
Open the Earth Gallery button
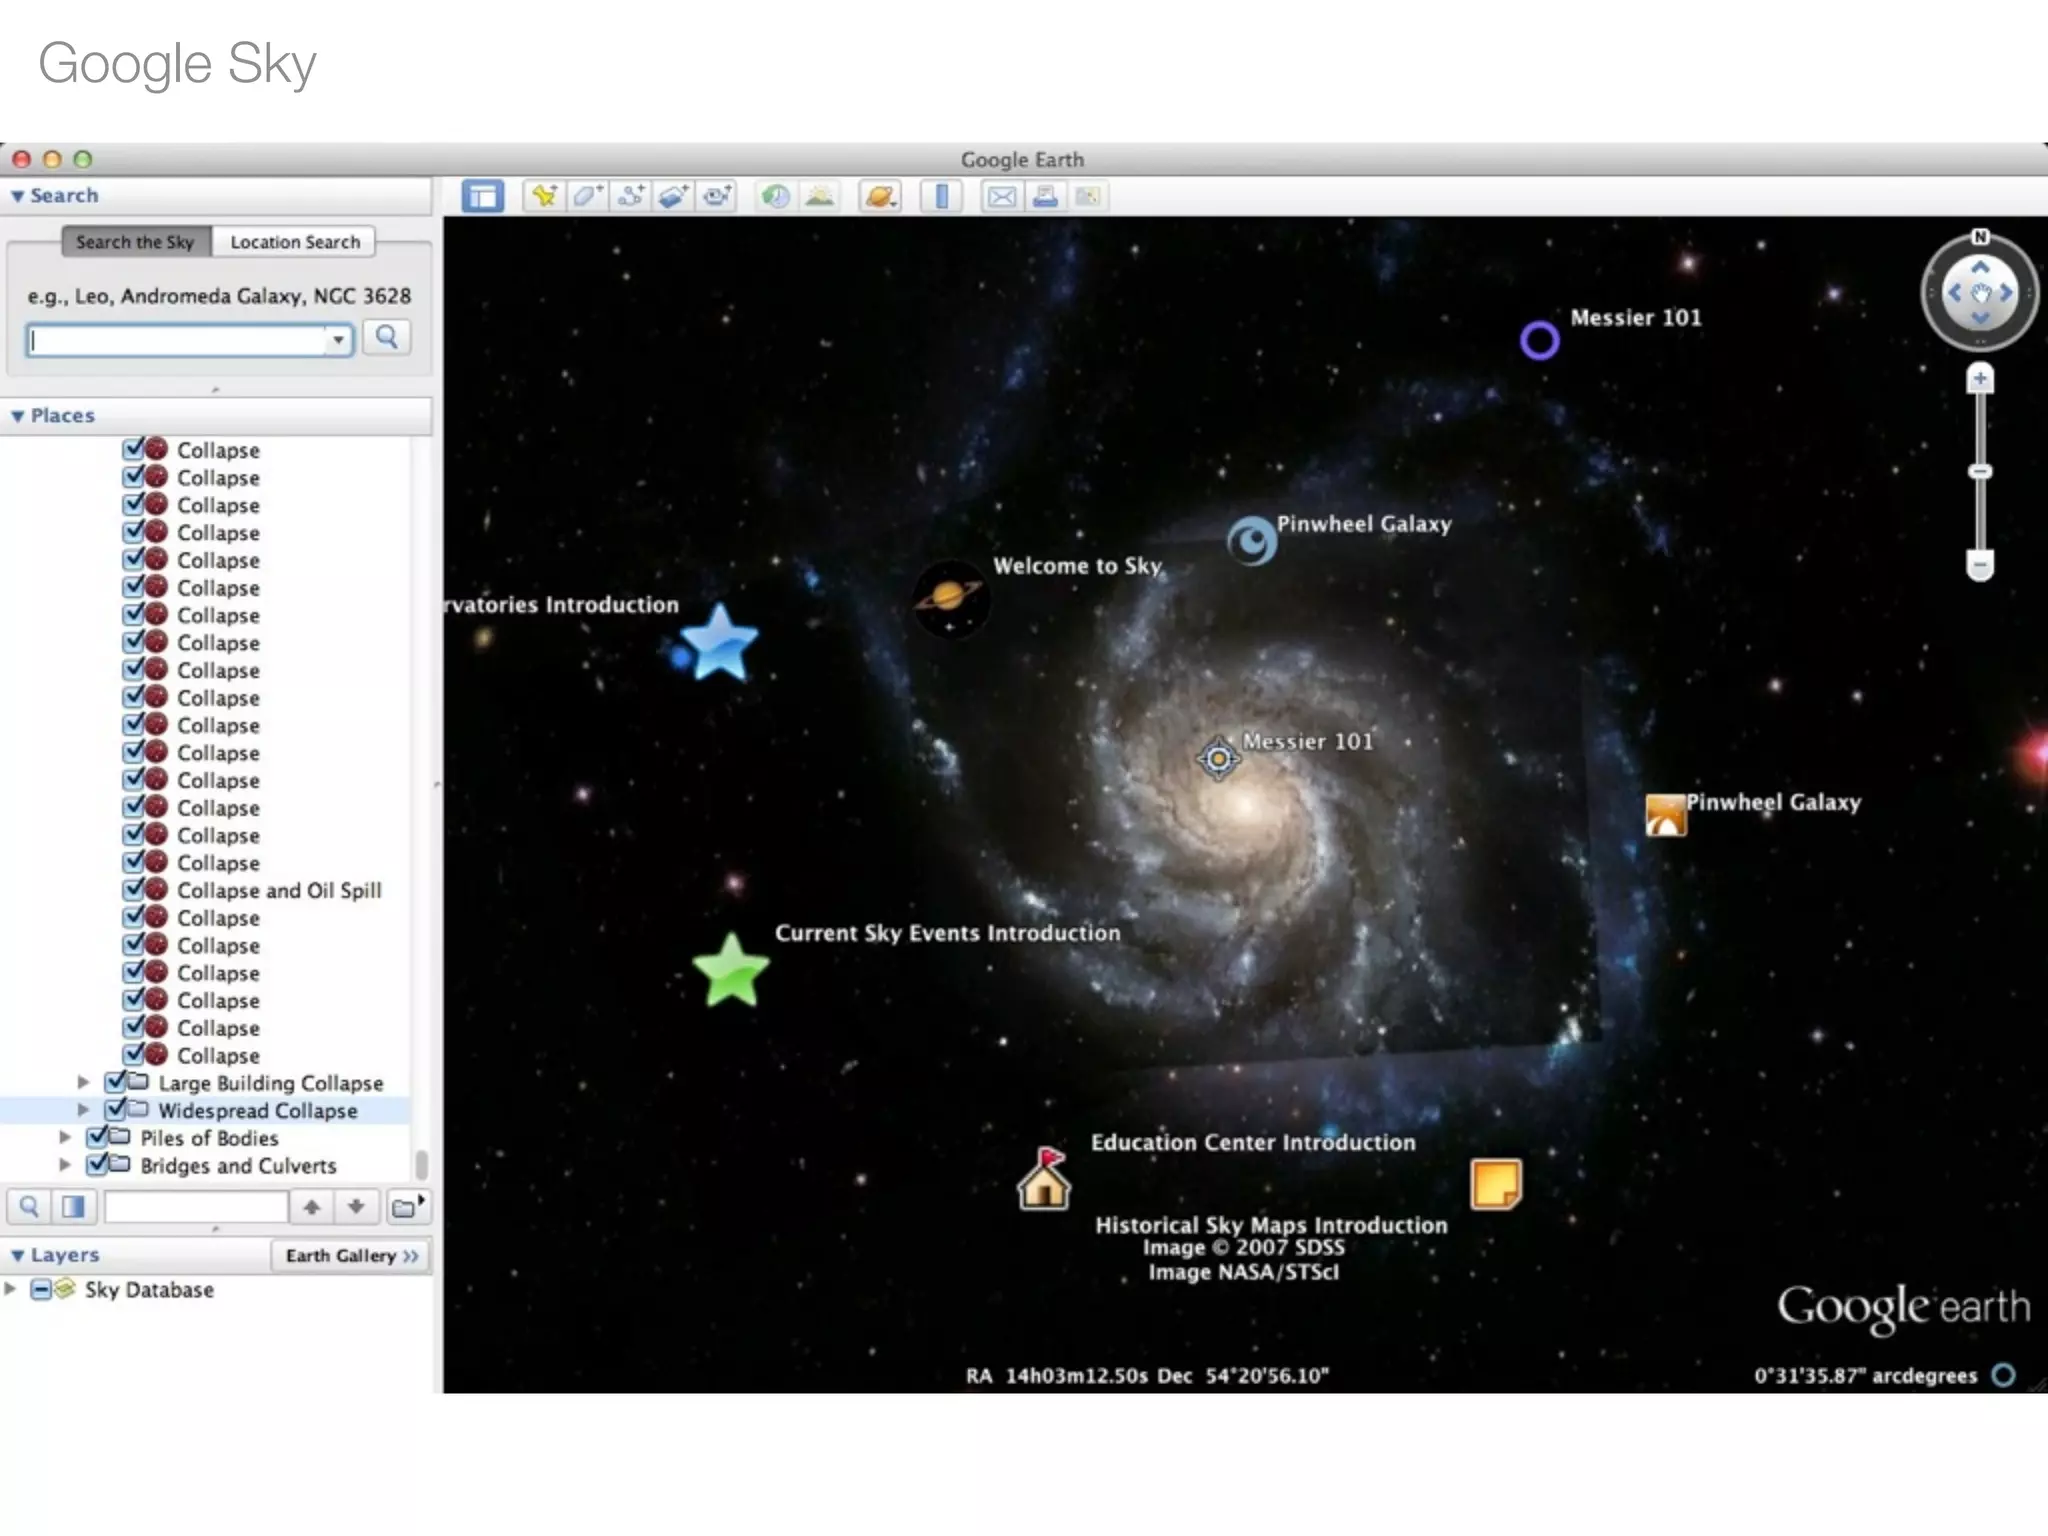(x=351, y=1256)
